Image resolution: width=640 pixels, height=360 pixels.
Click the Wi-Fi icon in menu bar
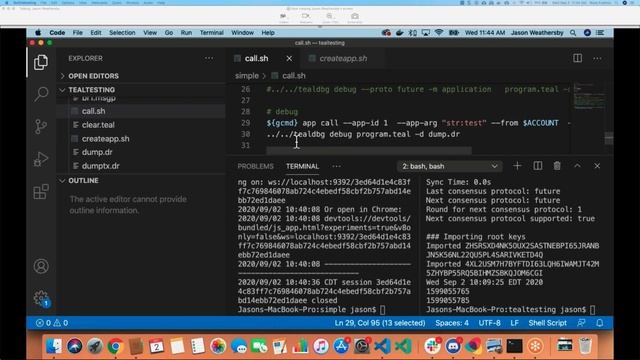pyautogui.click(x=439, y=33)
